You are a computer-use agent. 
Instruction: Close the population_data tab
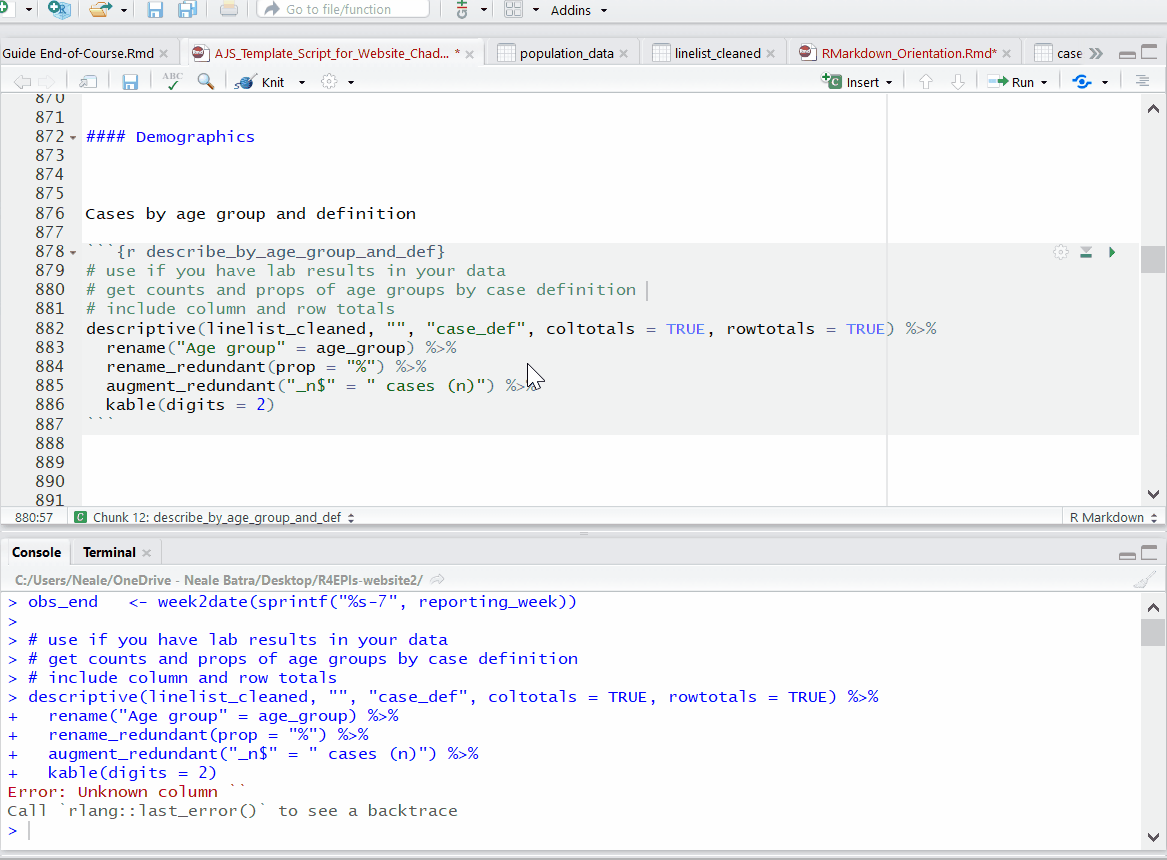pyautogui.click(x=624, y=54)
